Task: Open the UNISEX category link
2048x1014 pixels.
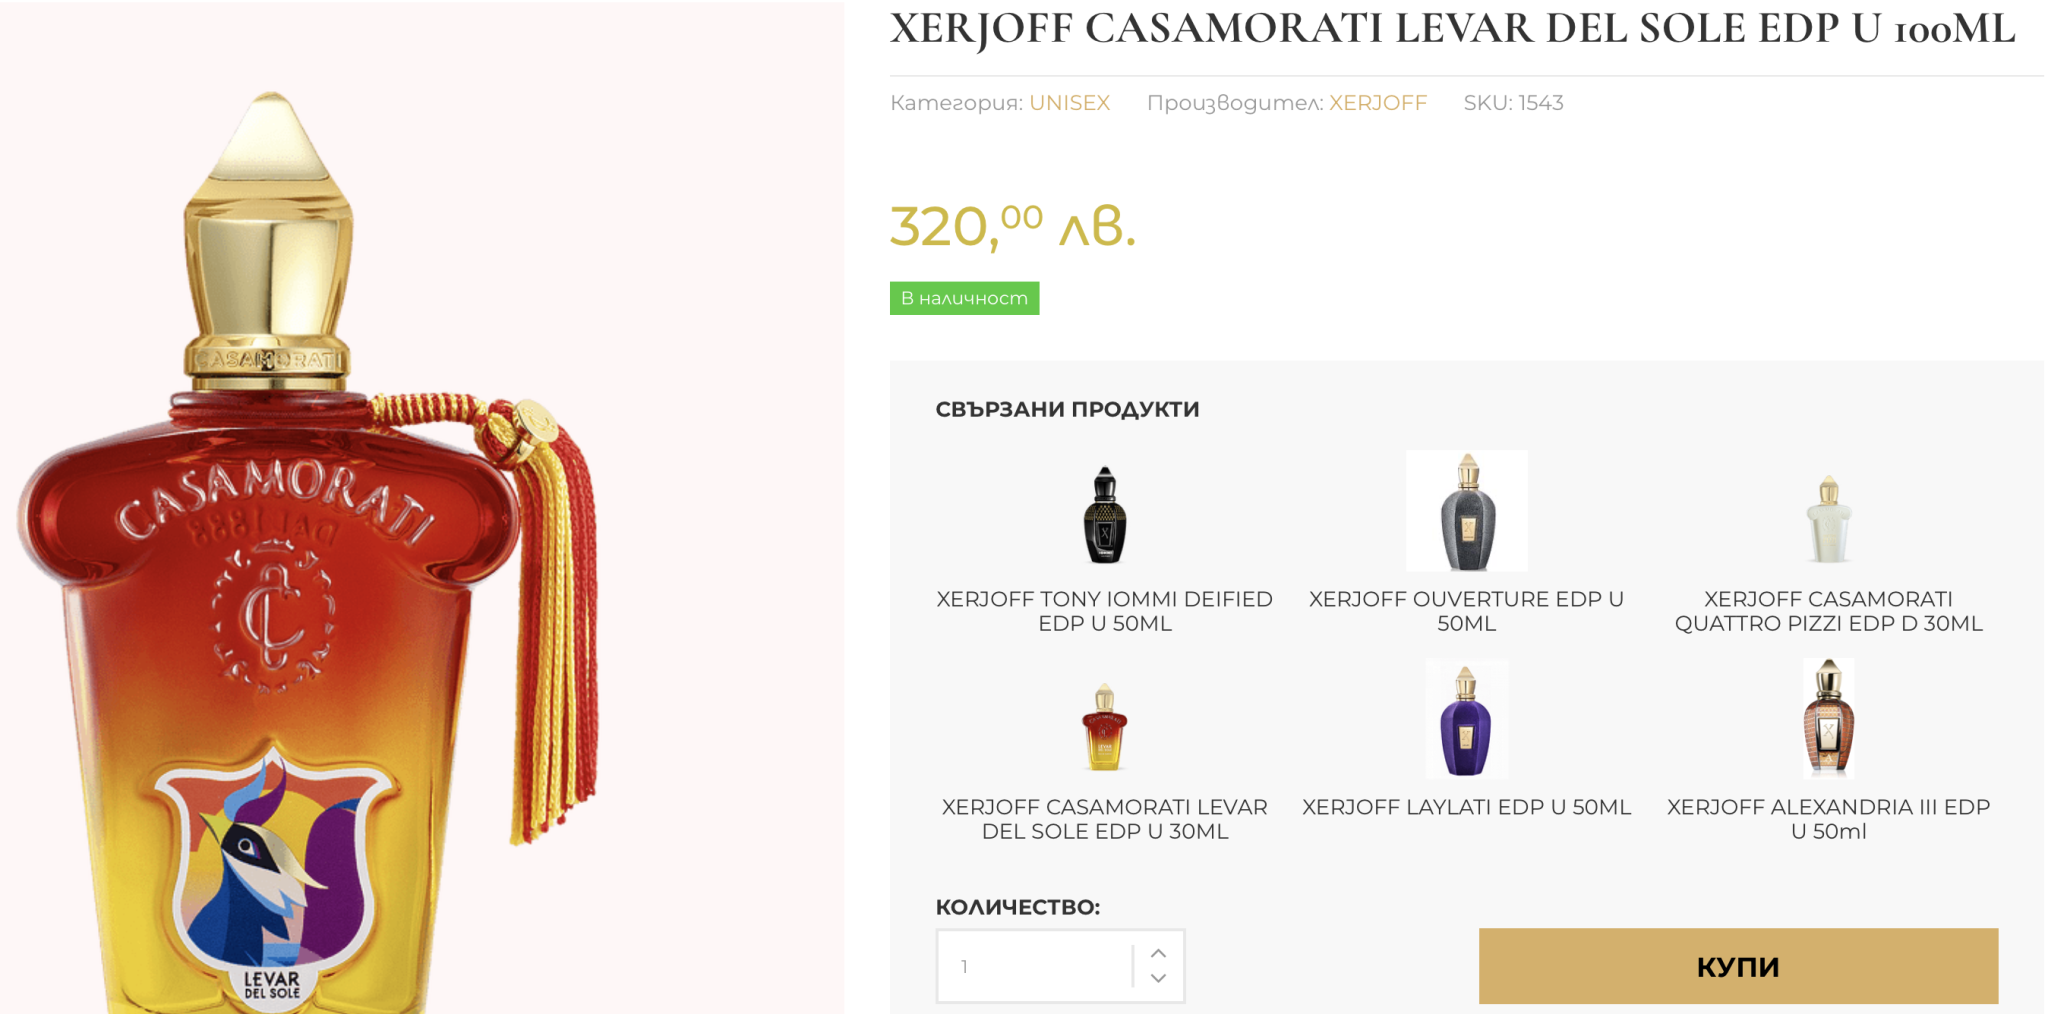Action: tap(1069, 103)
